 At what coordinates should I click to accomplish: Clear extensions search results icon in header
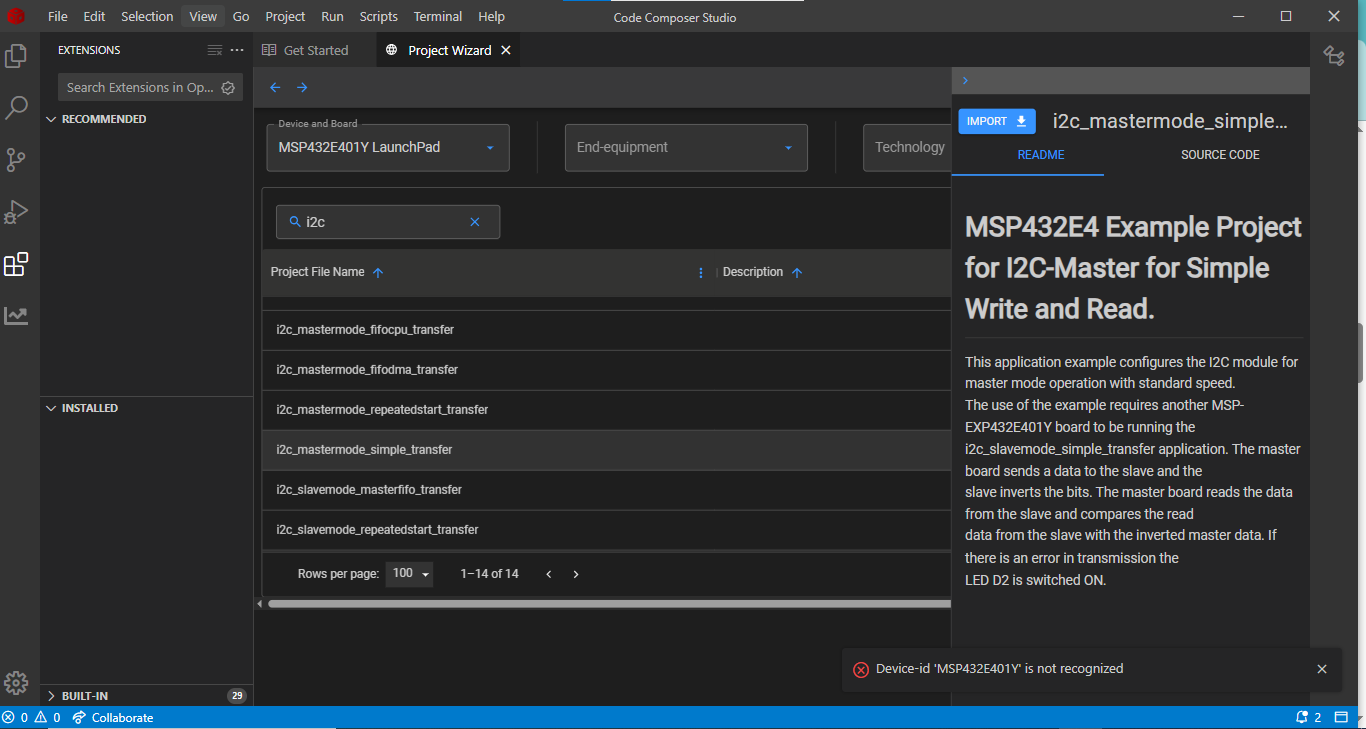(x=214, y=50)
